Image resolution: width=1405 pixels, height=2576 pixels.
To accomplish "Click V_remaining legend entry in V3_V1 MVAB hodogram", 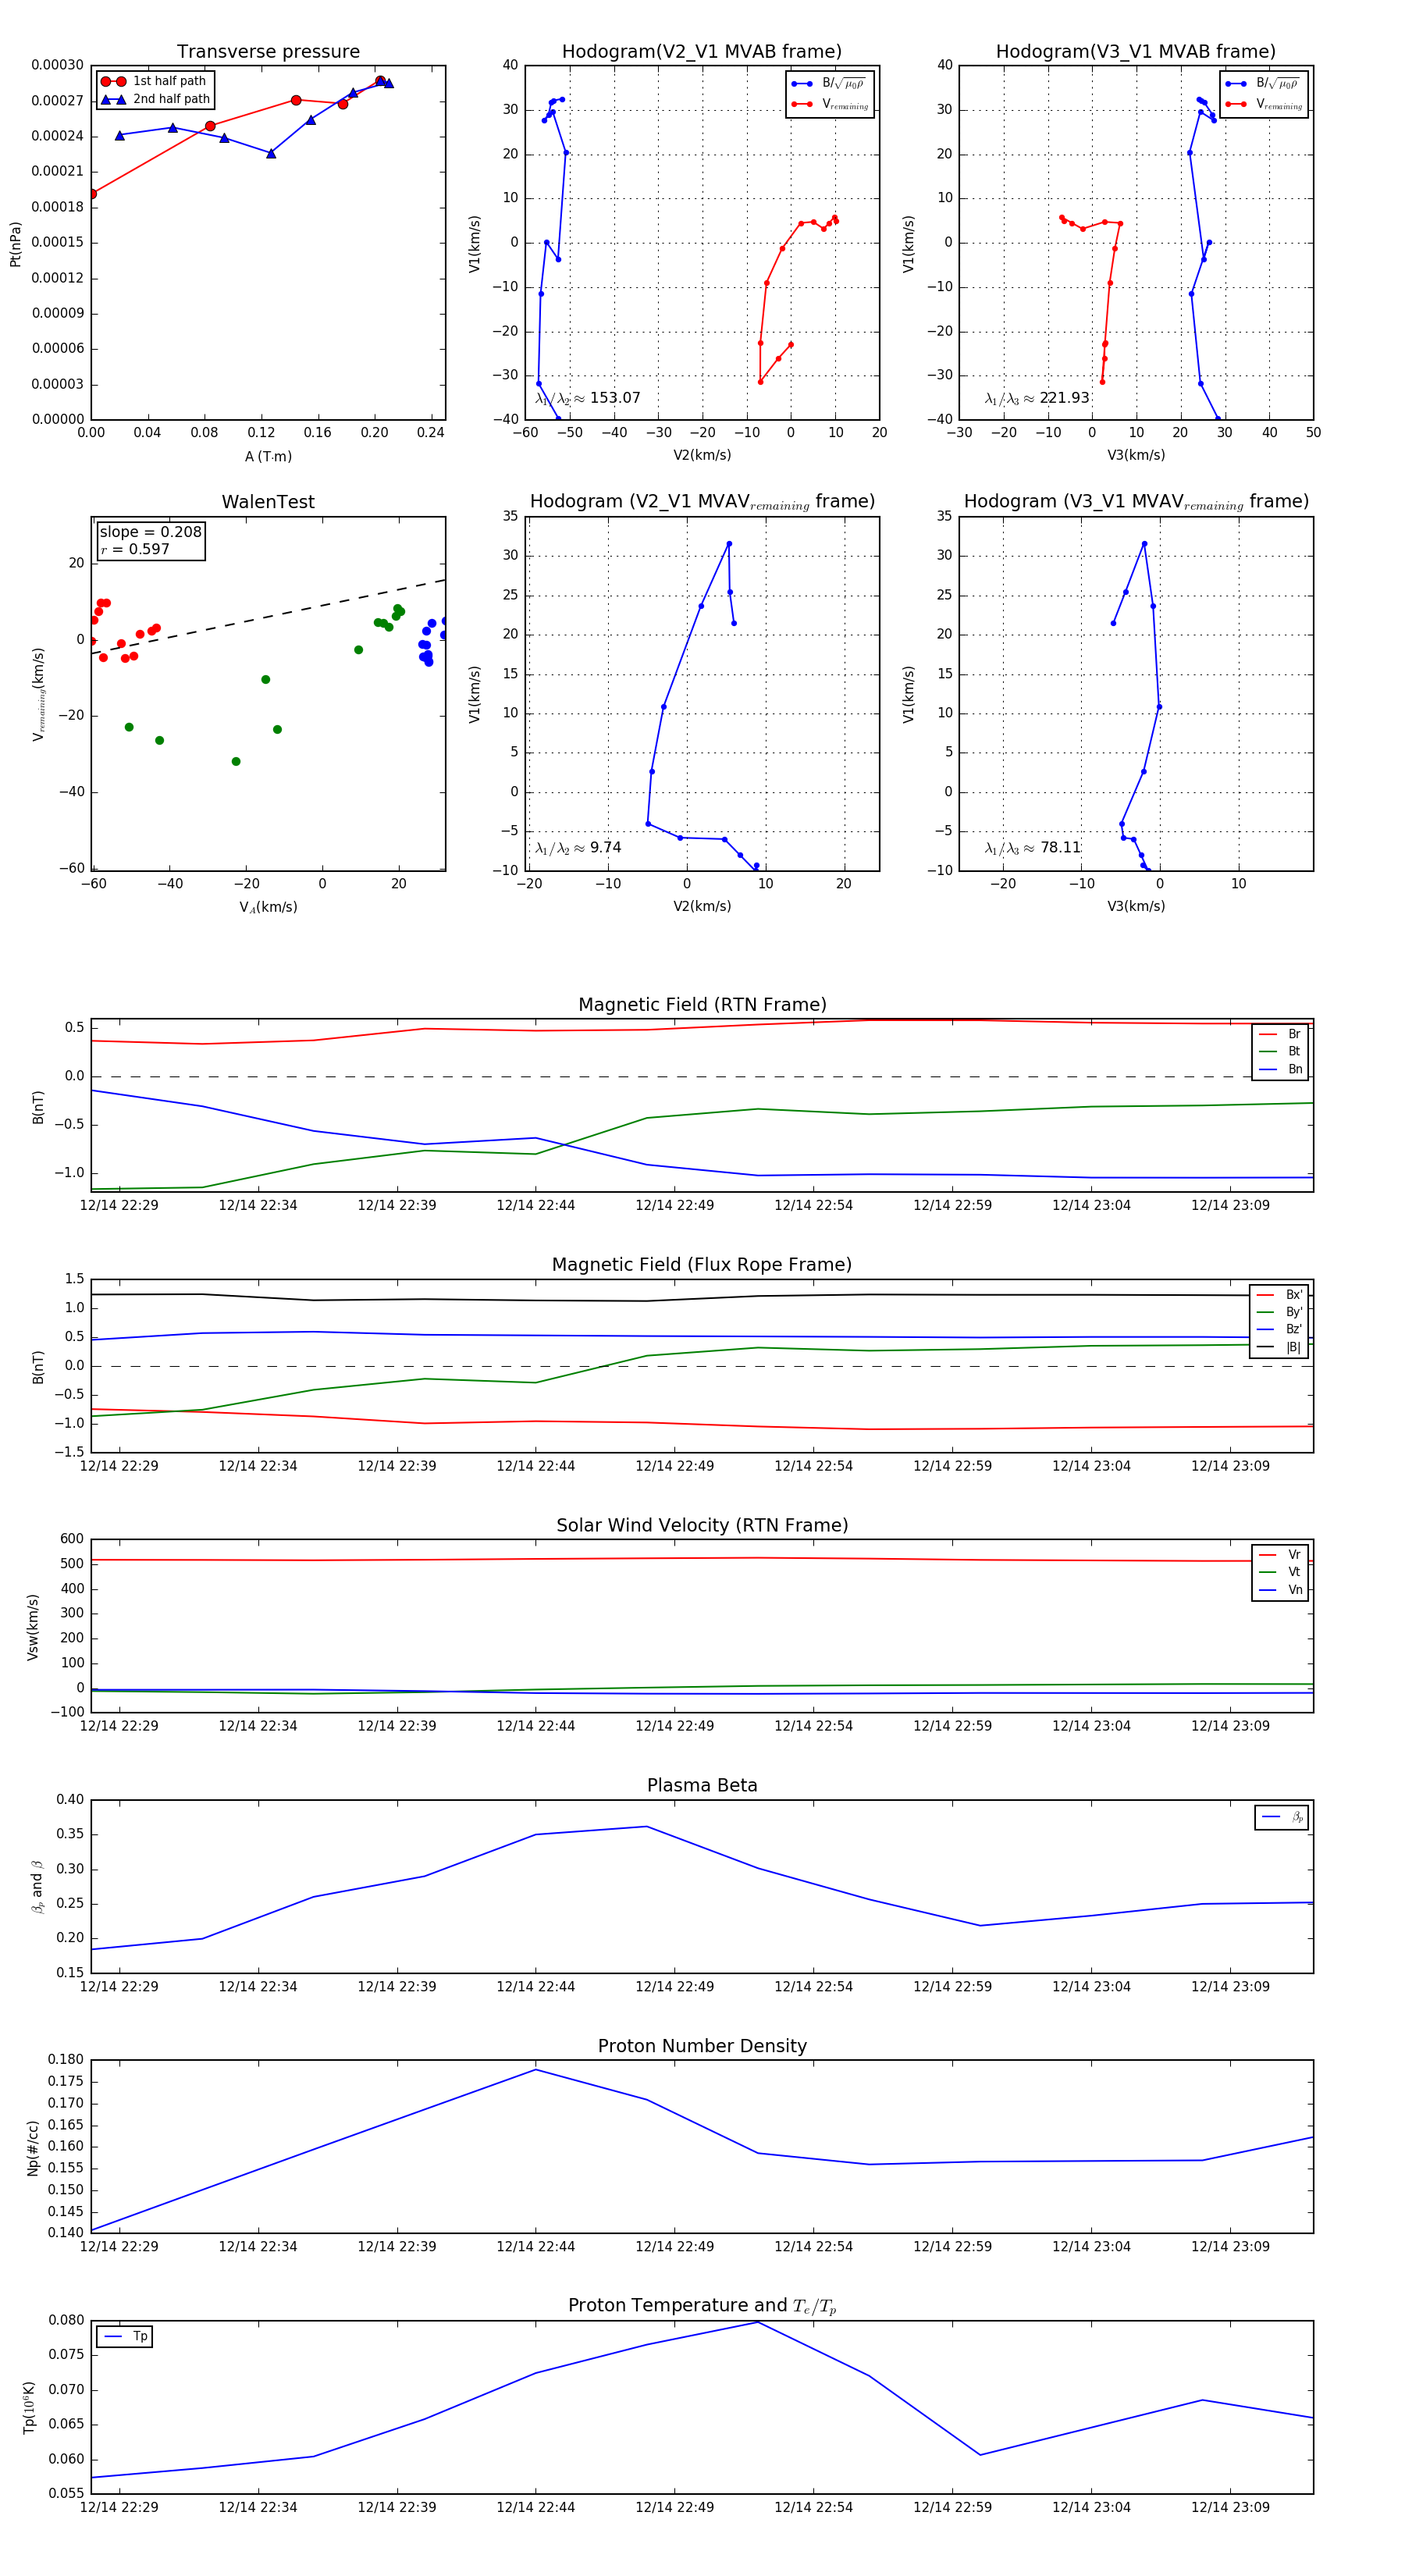I will coord(1263,104).
